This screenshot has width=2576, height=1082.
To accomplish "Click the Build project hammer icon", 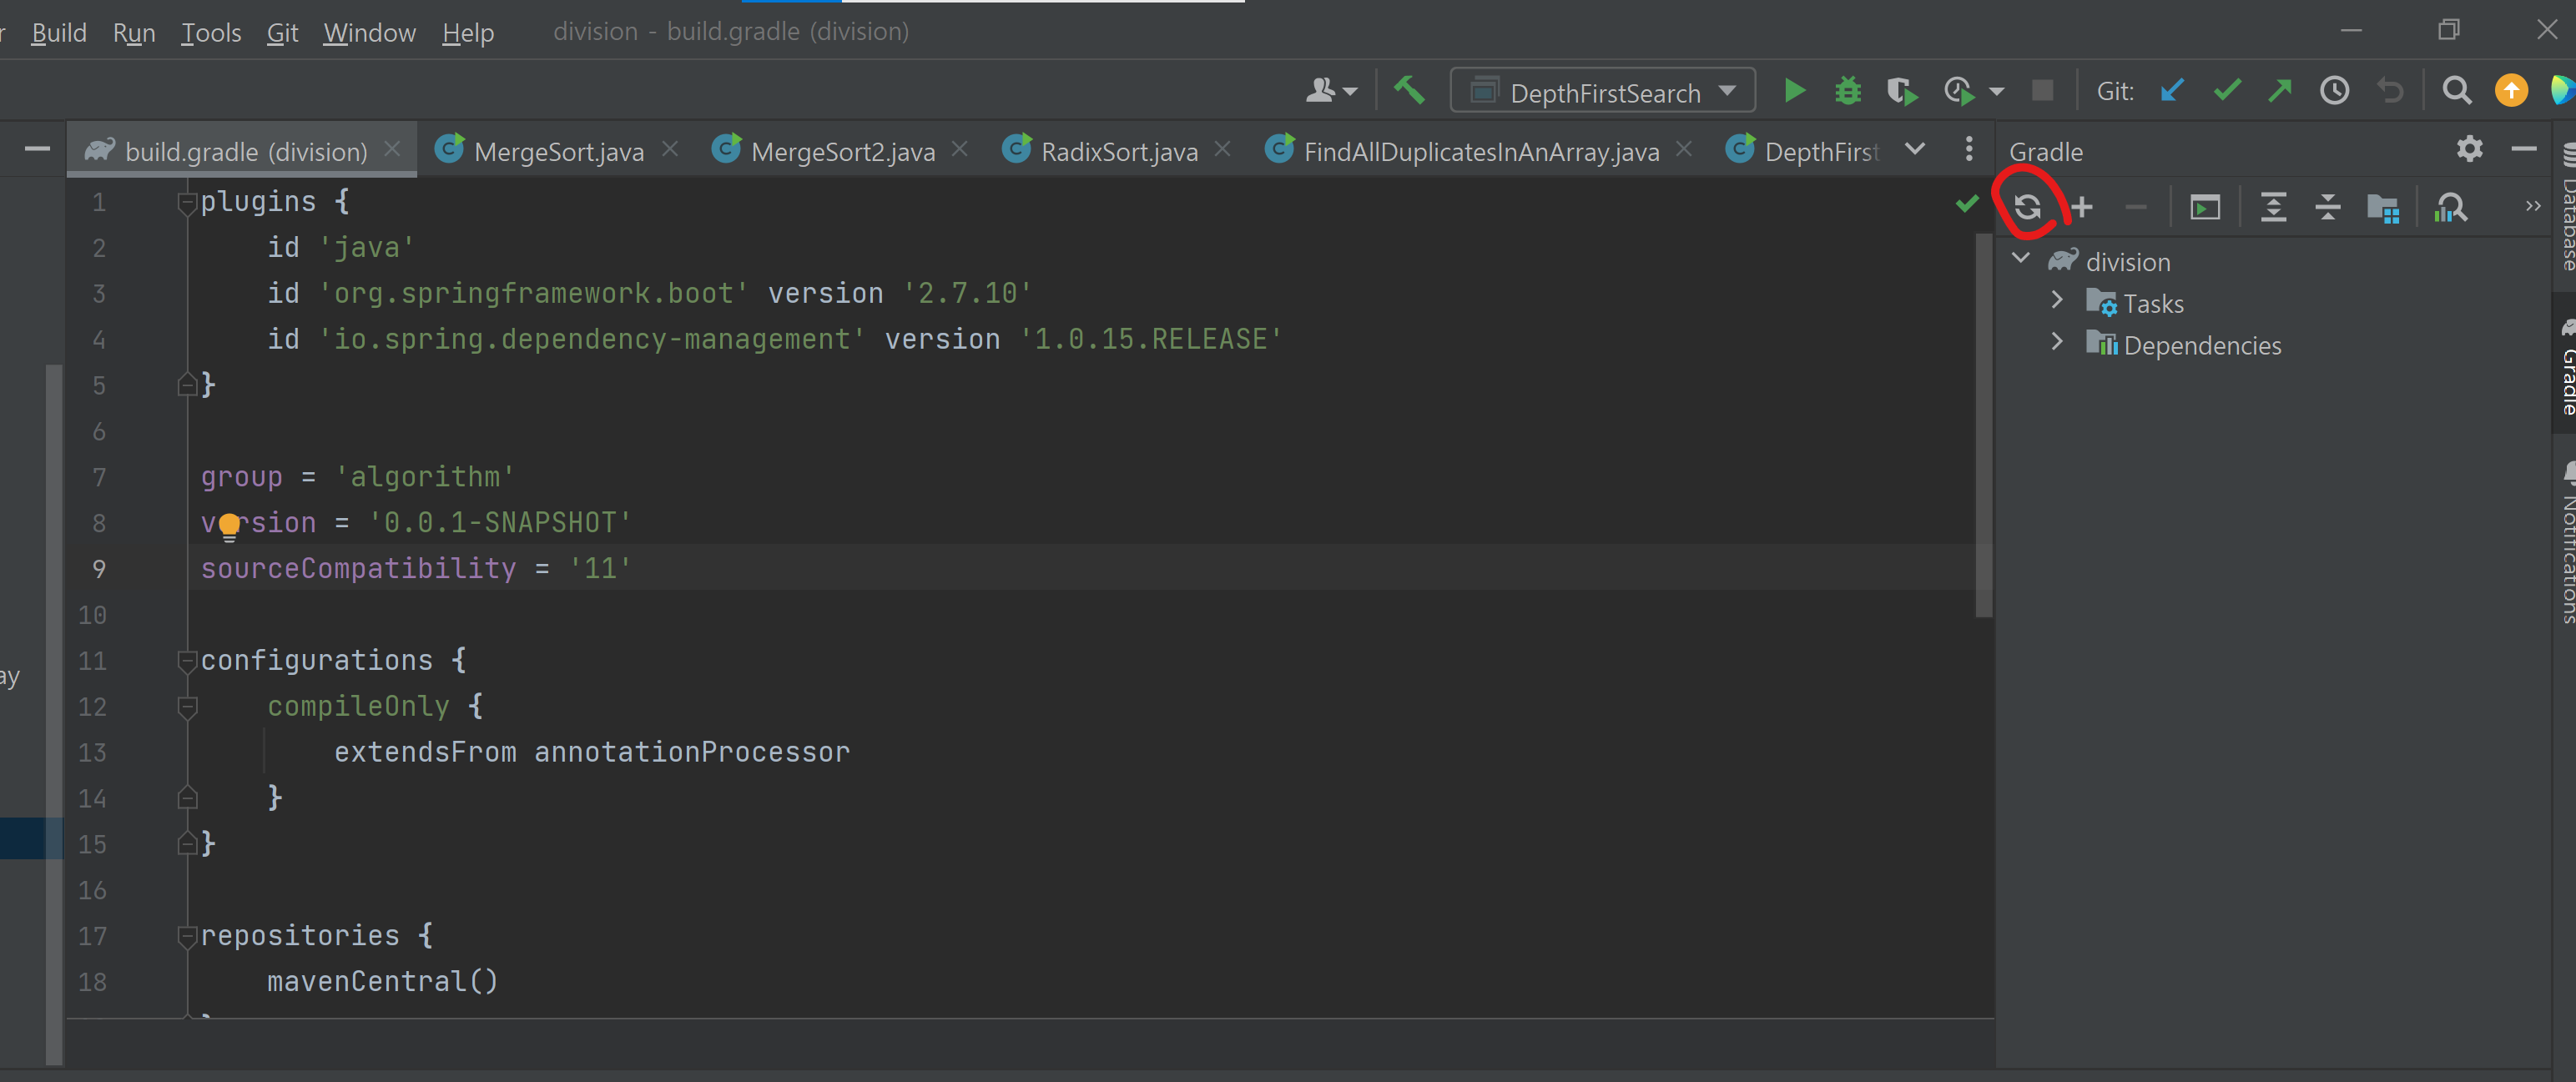I will tap(1409, 91).
